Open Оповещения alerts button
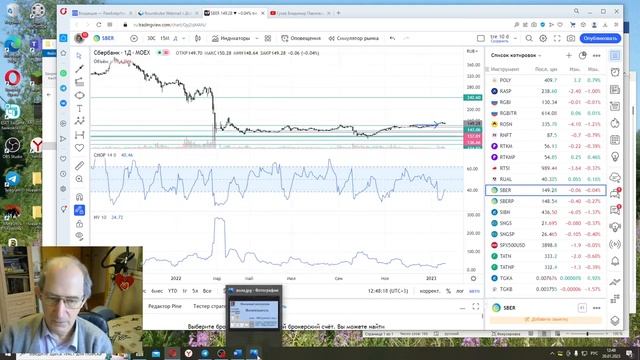 tap(301, 38)
